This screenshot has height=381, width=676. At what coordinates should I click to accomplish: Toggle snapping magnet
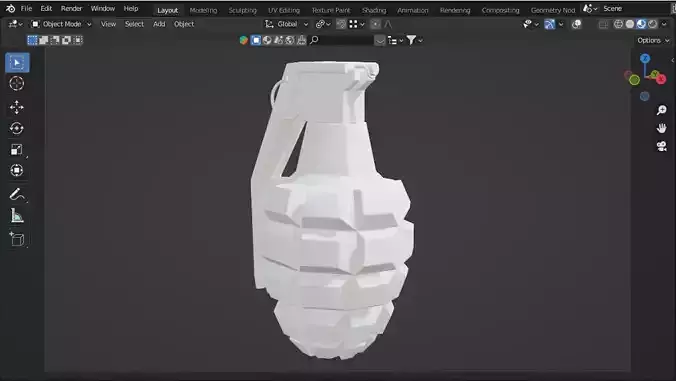tap(341, 24)
